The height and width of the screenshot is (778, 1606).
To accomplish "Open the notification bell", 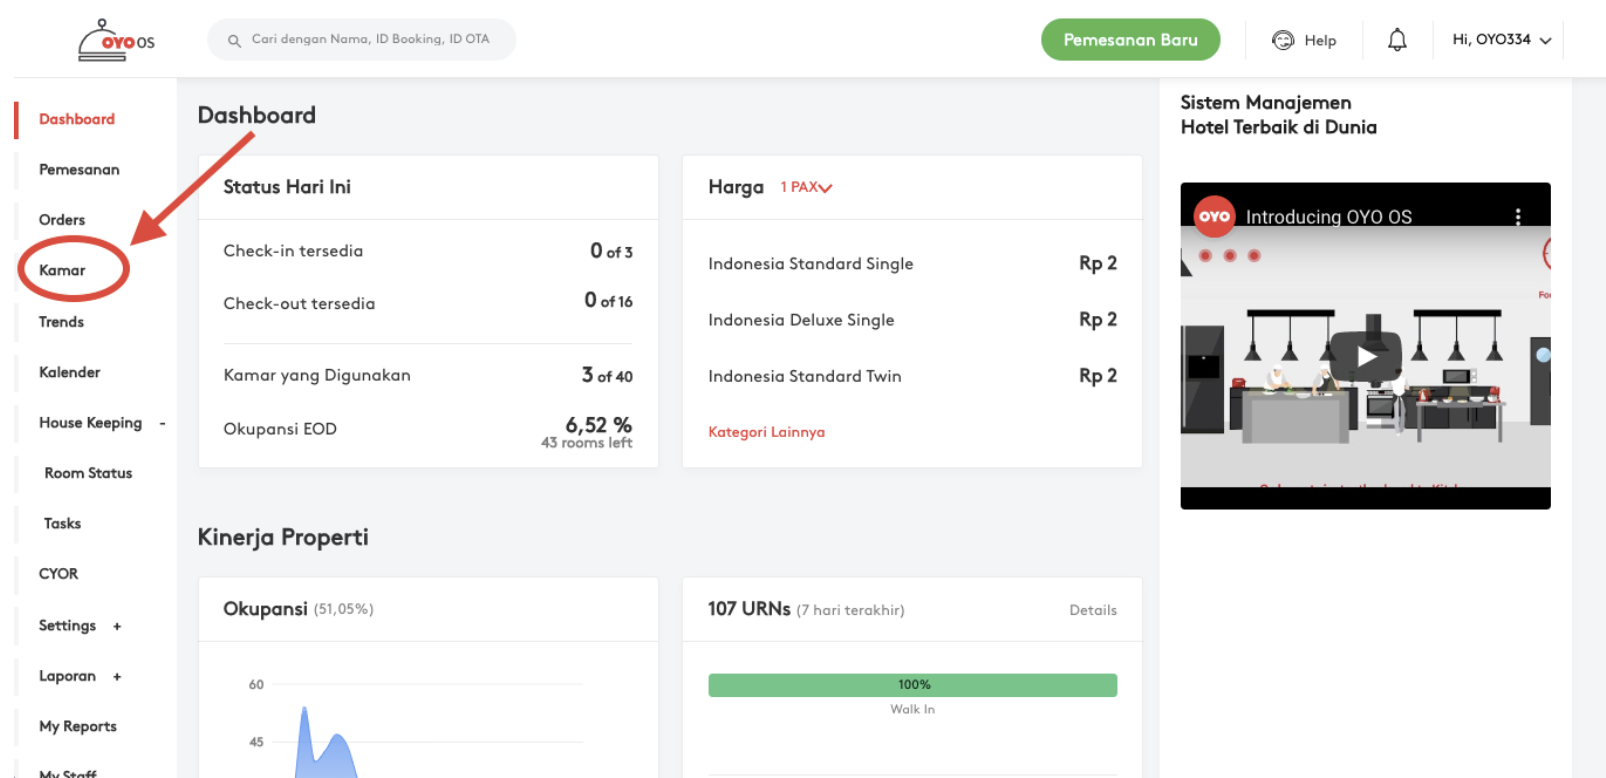I will pos(1397,40).
